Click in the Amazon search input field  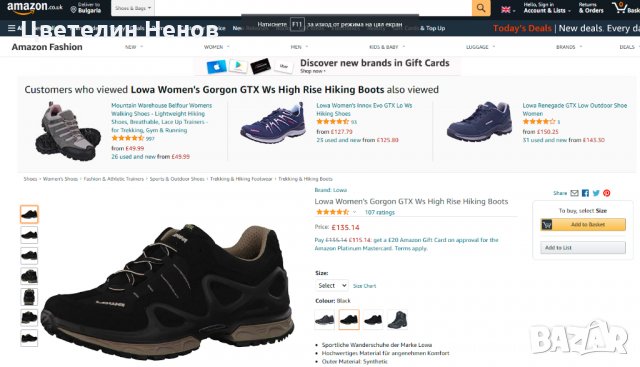pyautogui.click(x=313, y=8)
